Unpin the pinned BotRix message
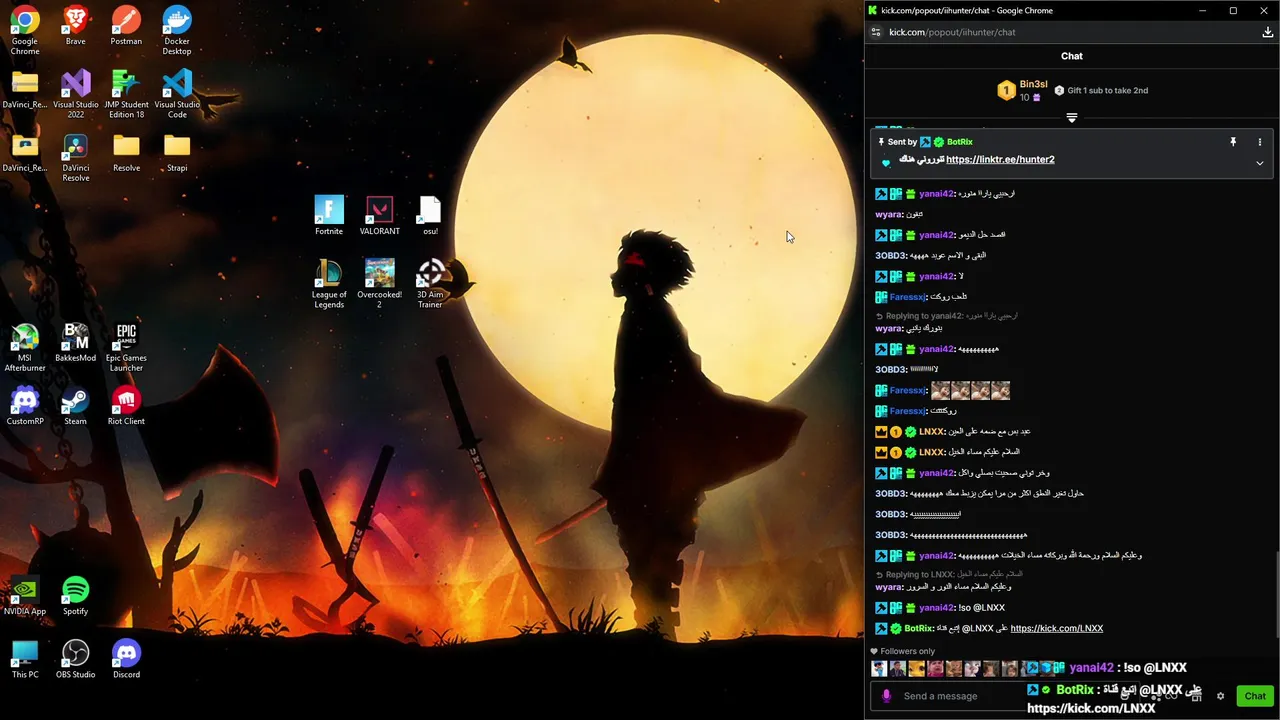Screen dimensions: 1280x720 point(1233,142)
